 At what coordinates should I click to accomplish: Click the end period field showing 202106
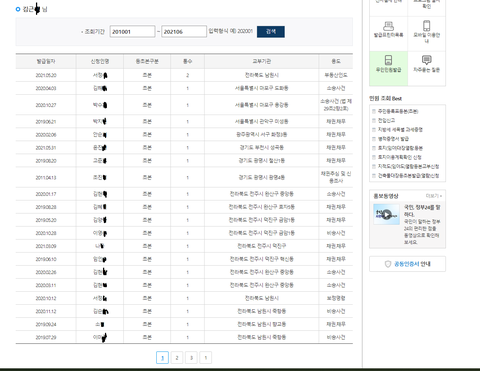(184, 32)
